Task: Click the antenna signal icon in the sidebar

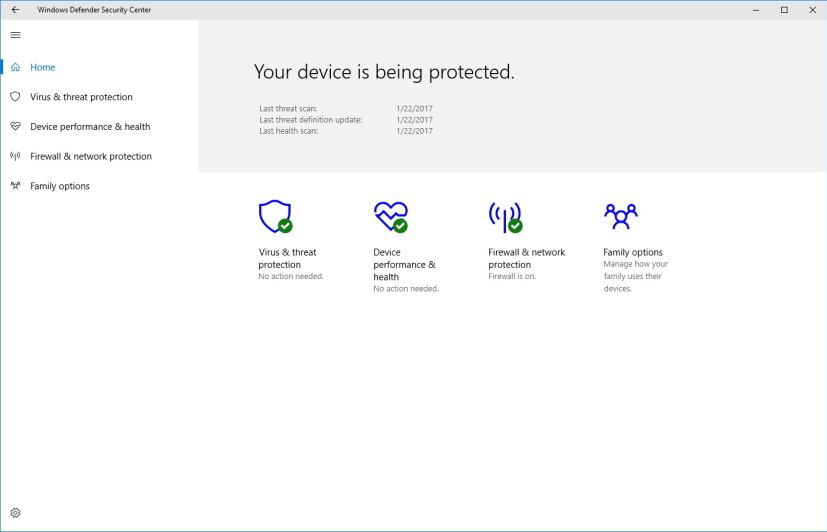Action: (15, 156)
